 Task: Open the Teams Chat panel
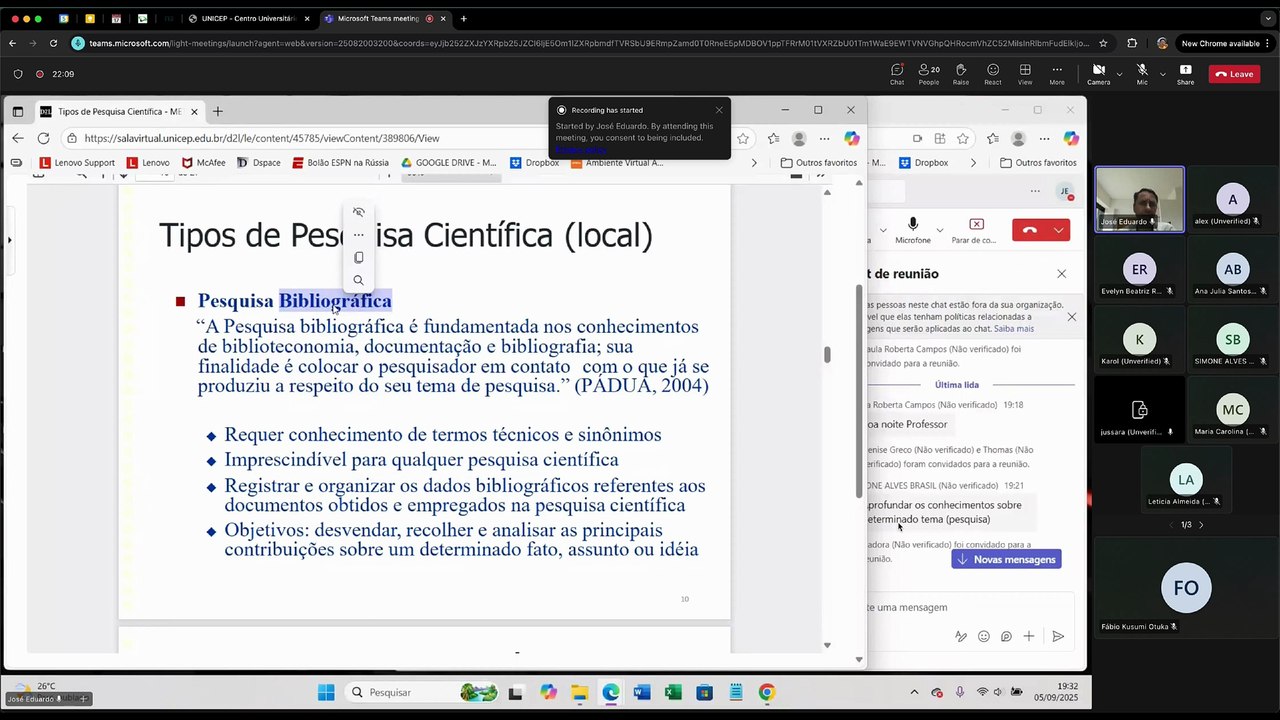(897, 73)
